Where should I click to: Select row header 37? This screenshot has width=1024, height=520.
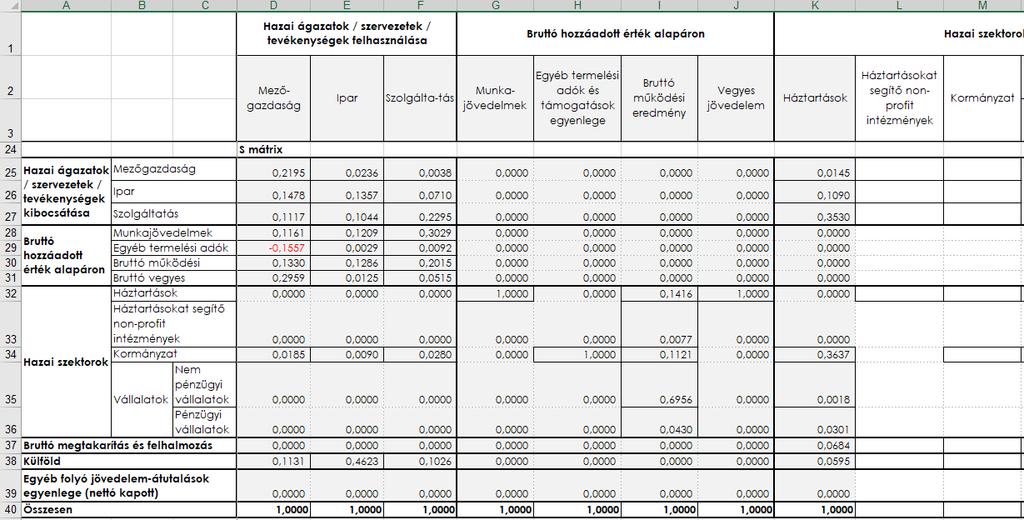(10, 446)
